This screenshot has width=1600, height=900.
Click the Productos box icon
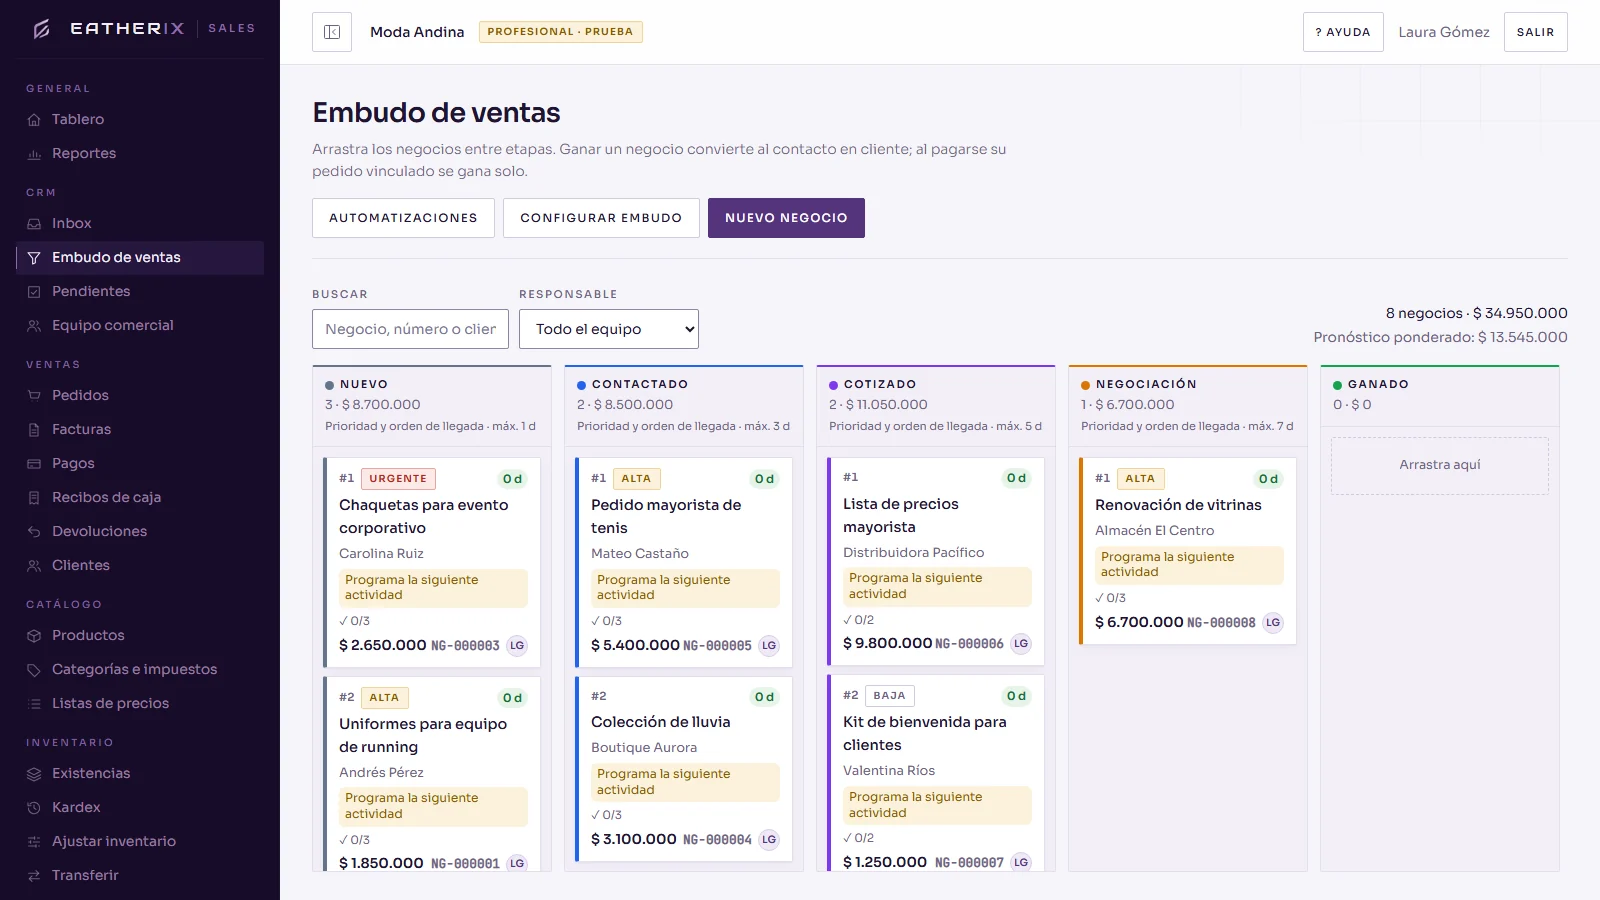point(34,636)
